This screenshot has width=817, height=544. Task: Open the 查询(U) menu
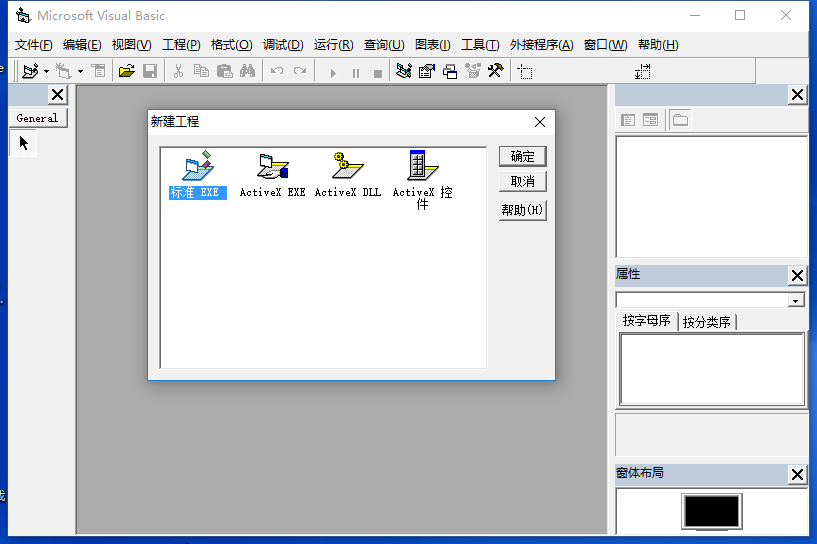pyautogui.click(x=384, y=45)
